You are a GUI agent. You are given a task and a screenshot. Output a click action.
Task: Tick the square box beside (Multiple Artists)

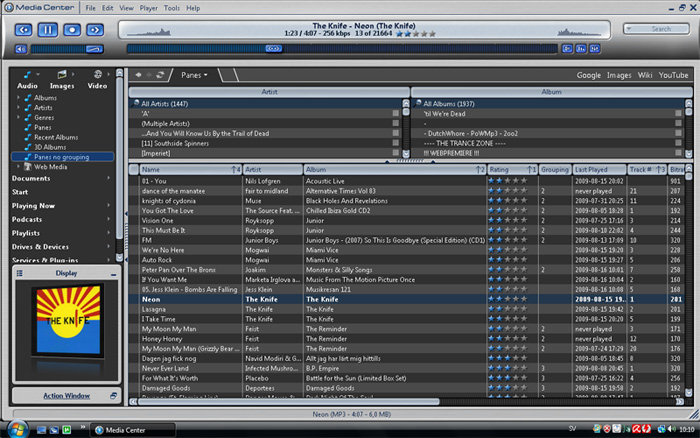(x=396, y=123)
